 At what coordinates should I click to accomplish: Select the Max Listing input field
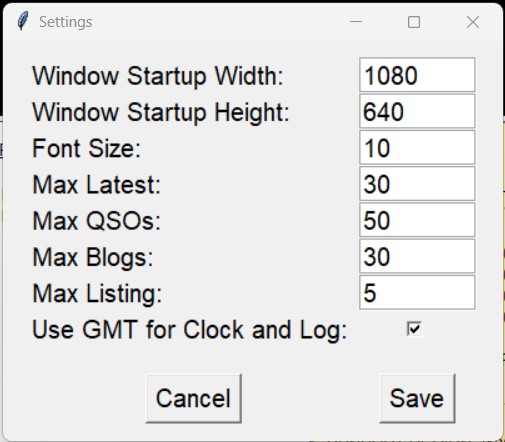pos(417,293)
